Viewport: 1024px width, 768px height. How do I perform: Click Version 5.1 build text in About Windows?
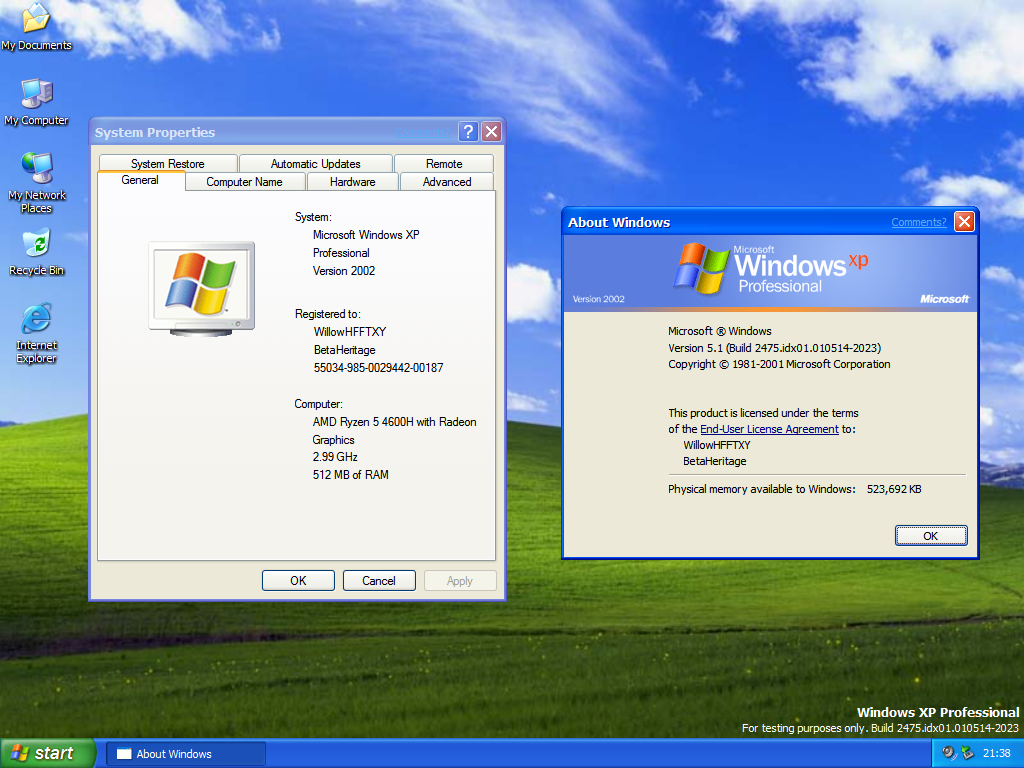(x=775, y=348)
